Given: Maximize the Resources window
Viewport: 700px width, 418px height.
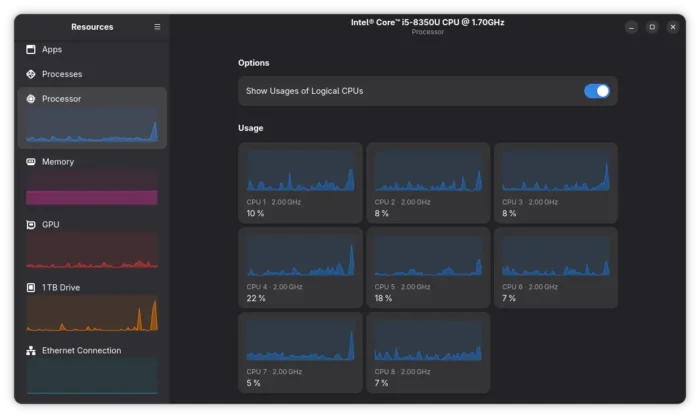Looking at the screenshot, I should (652, 27).
